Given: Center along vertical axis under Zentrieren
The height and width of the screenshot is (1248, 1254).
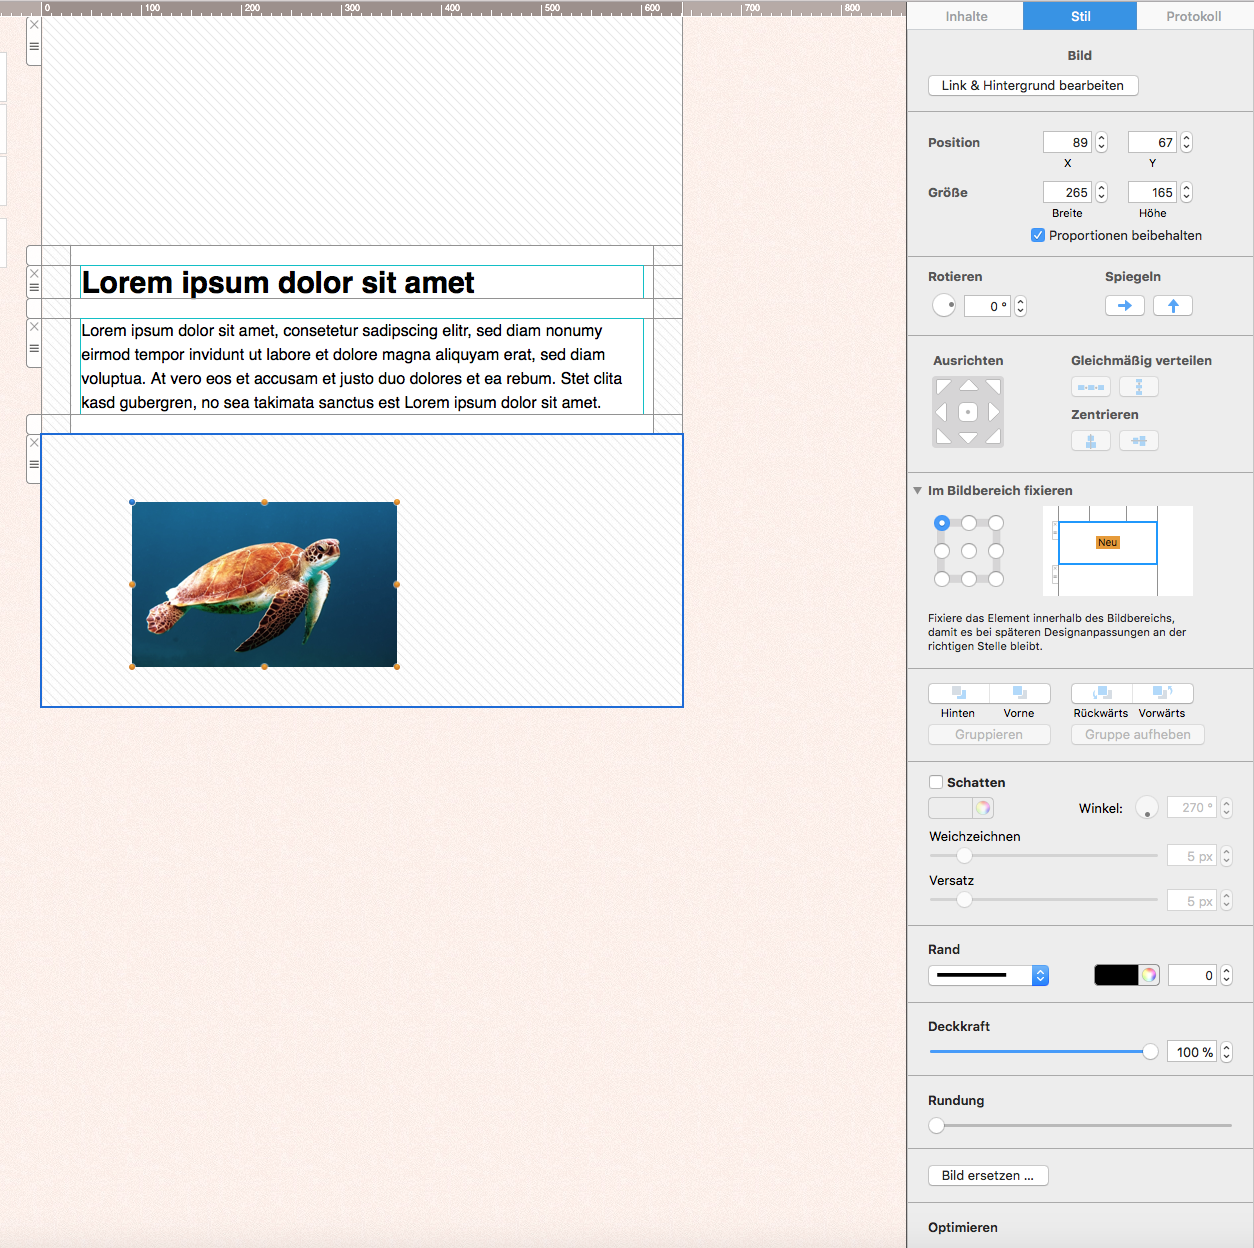Looking at the screenshot, I should click(x=1091, y=441).
